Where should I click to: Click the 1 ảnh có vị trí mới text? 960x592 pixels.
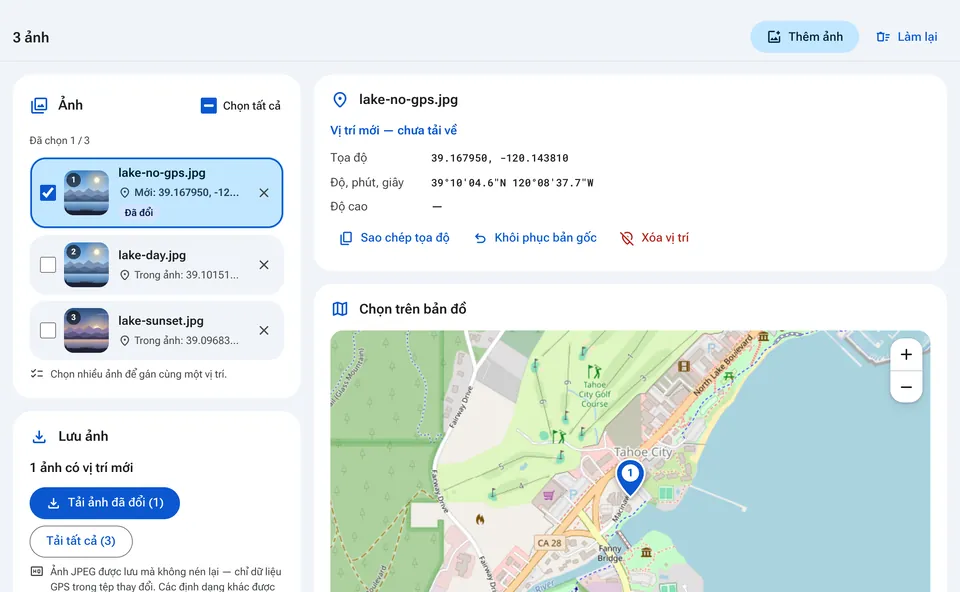pos(81,468)
